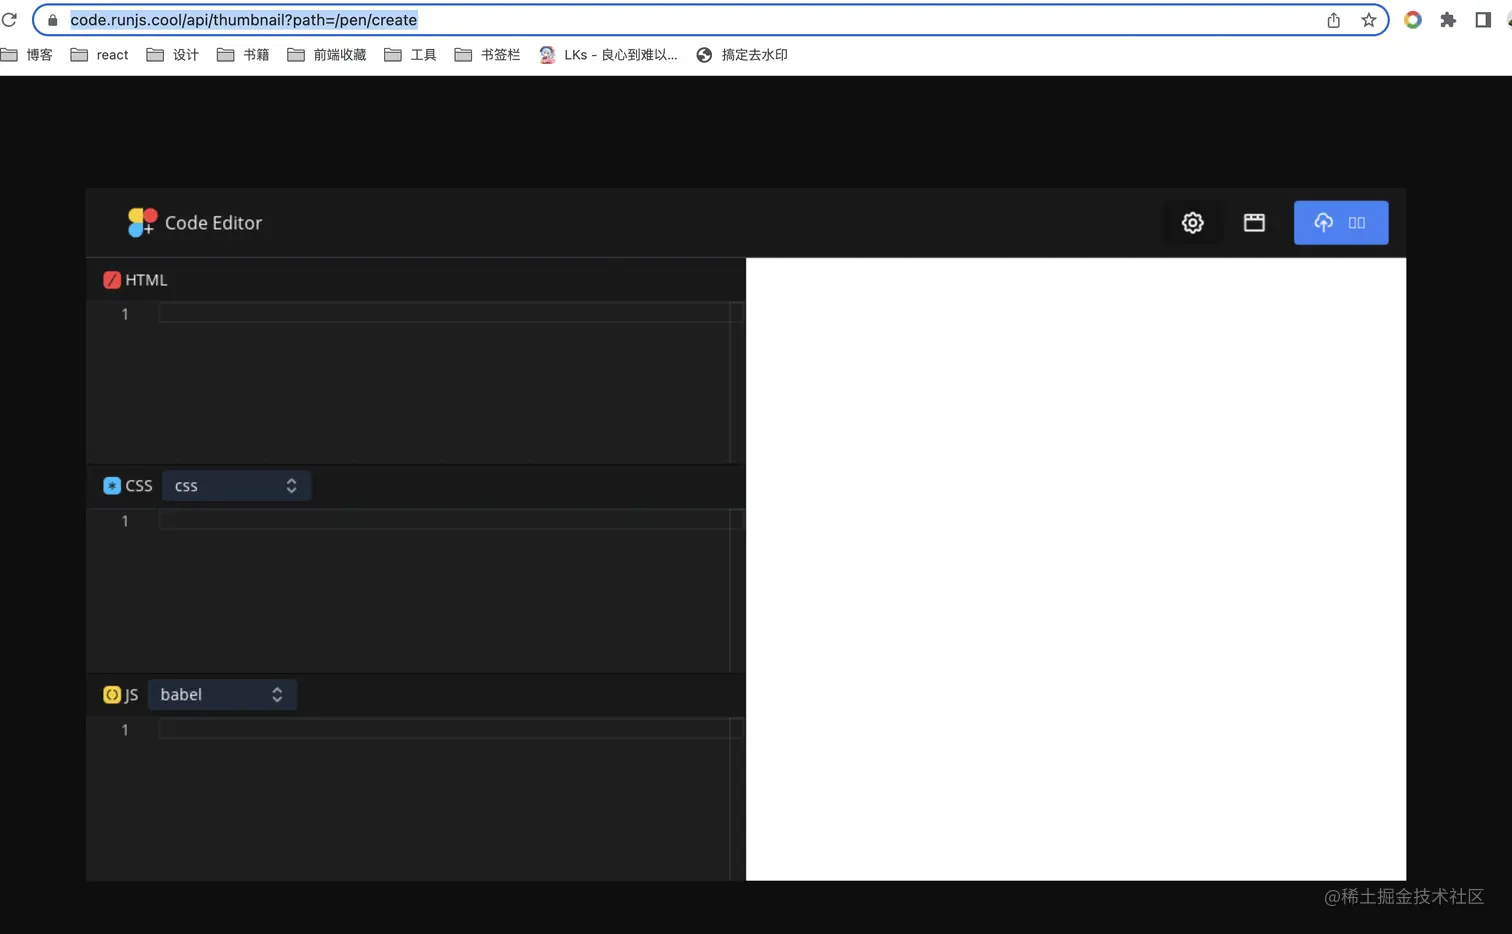
Task: Open the 博客 bookmarks folder
Action: point(27,55)
